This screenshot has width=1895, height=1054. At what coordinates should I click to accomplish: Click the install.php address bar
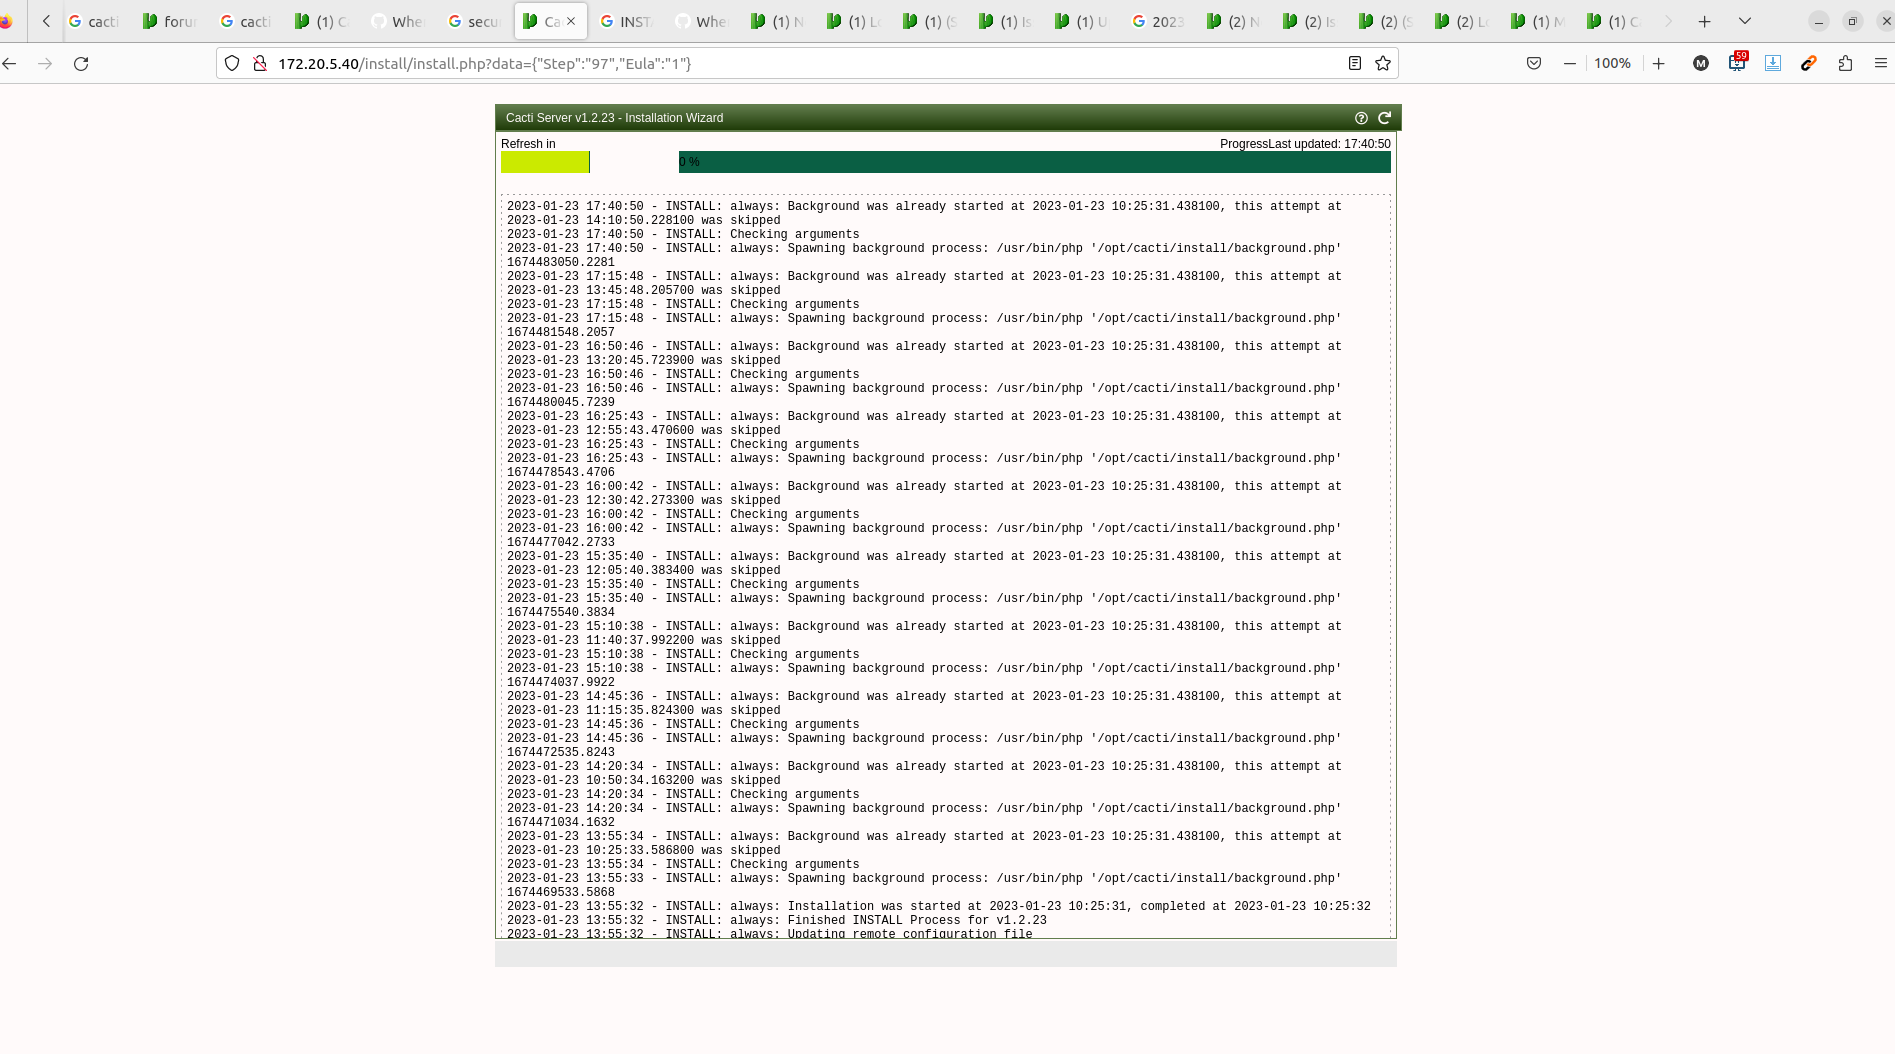(x=806, y=63)
